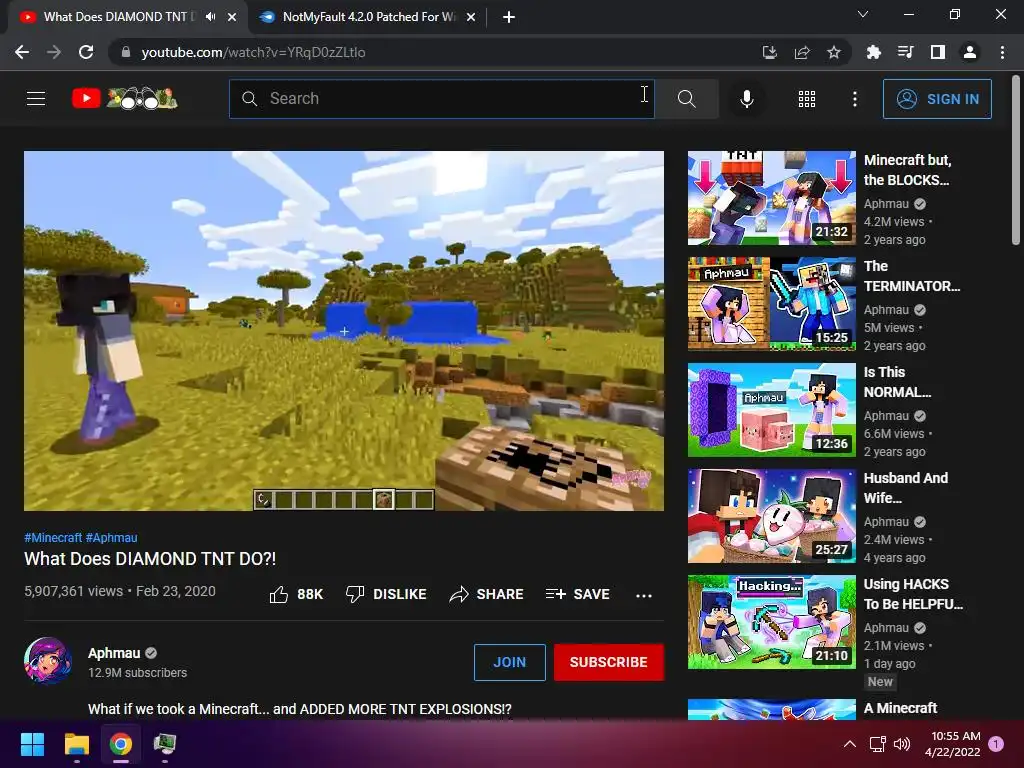The height and width of the screenshot is (768, 1024).
Task: Open Chrome profile avatar icon
Action: (970, 52)
